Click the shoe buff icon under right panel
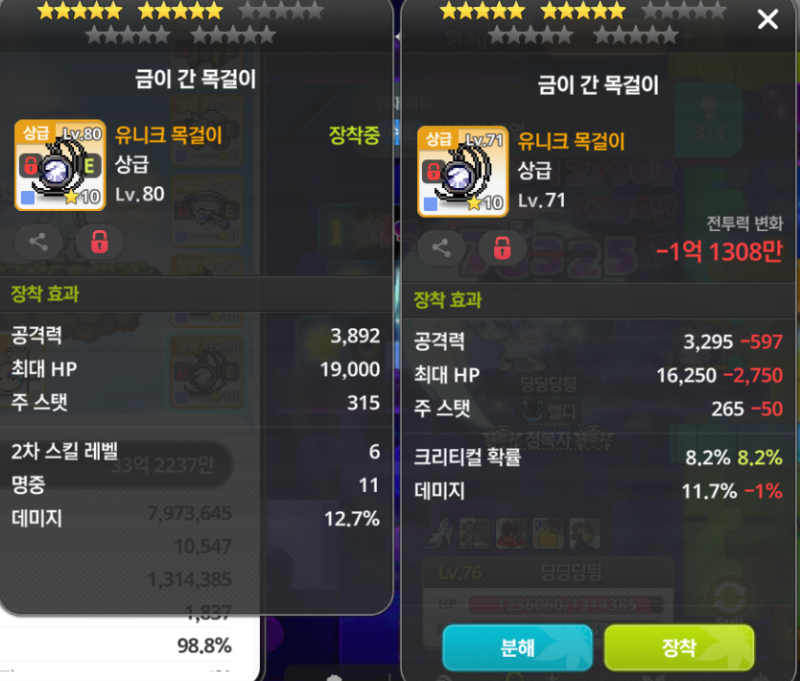Image resolution: width=800 pixels, height=681 pixels. (440, 533)
